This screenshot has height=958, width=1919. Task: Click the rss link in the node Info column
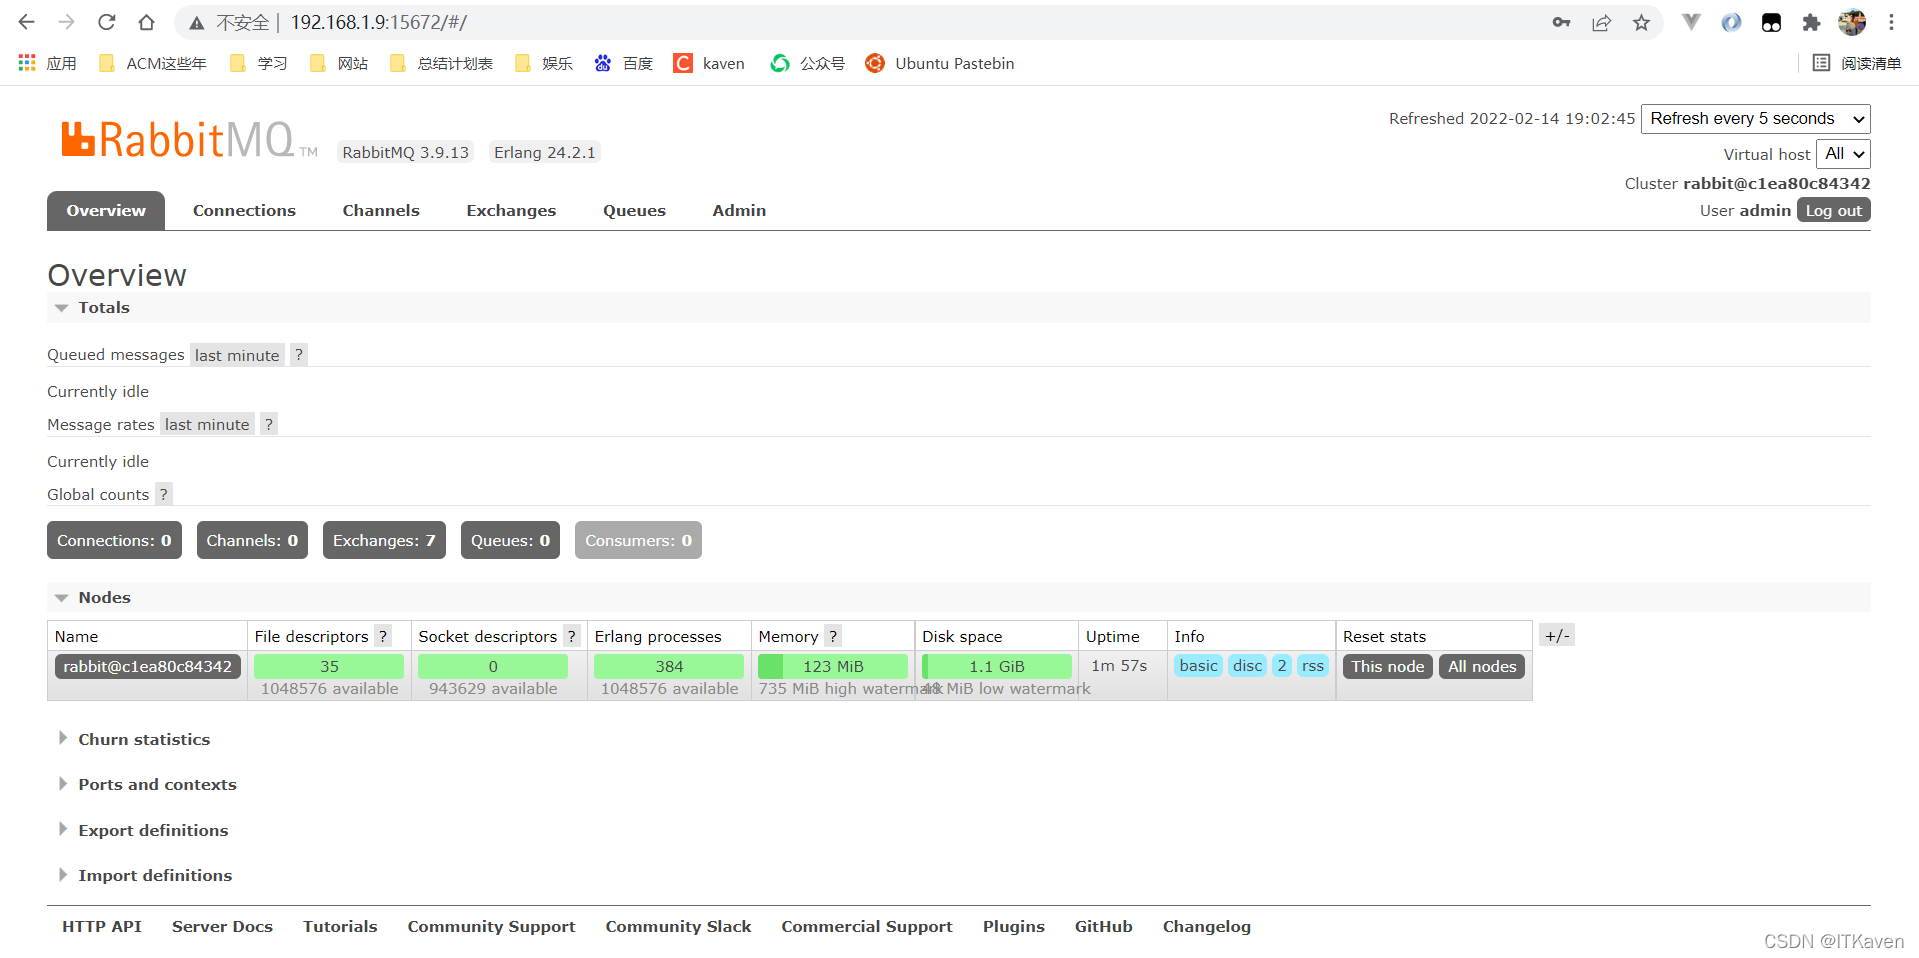coord(1313,665)
